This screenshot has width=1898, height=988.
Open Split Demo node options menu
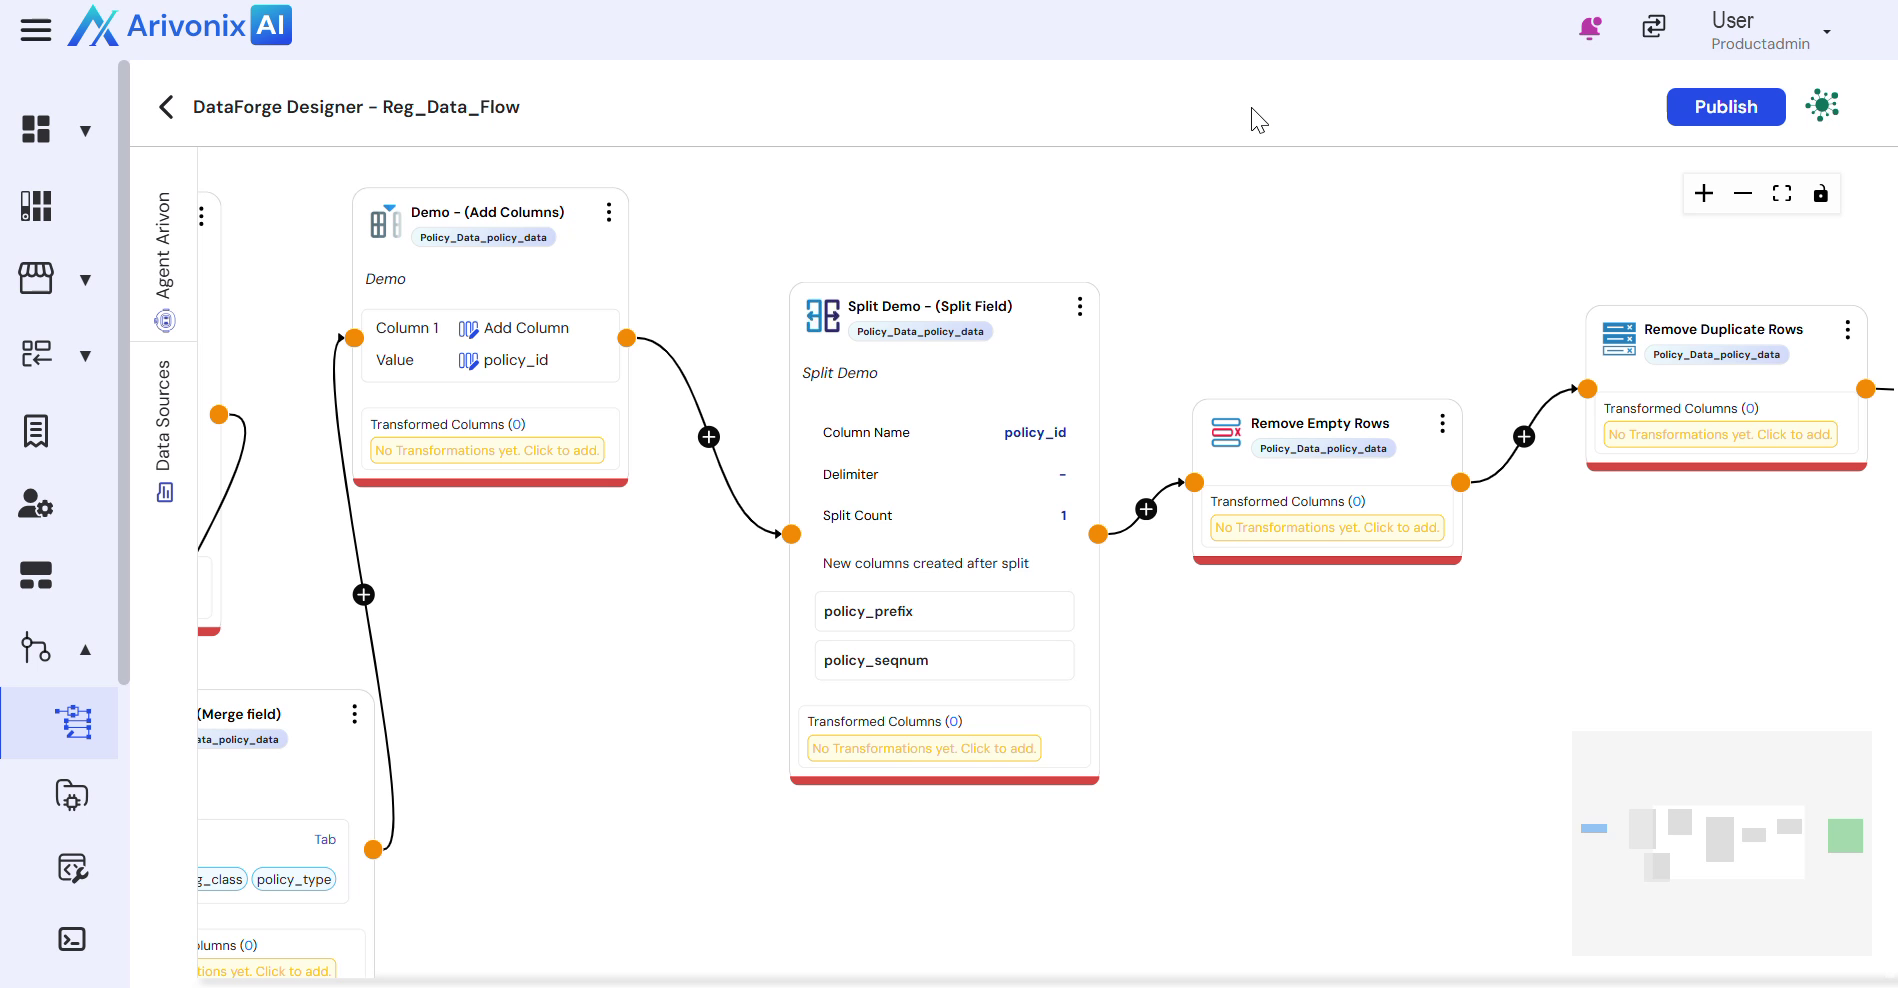pos(1079,307)
